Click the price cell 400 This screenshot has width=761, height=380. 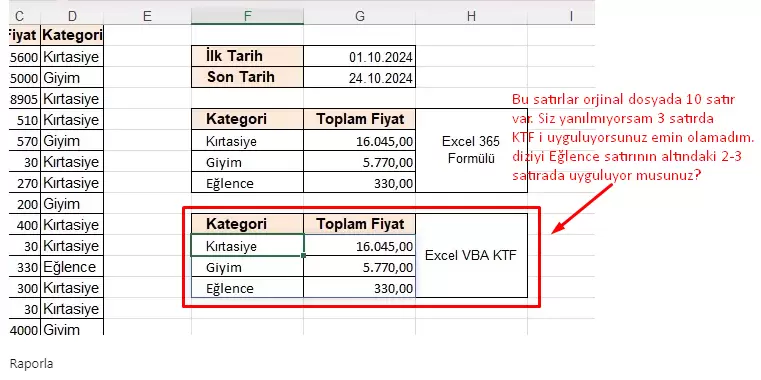(25, 225)
